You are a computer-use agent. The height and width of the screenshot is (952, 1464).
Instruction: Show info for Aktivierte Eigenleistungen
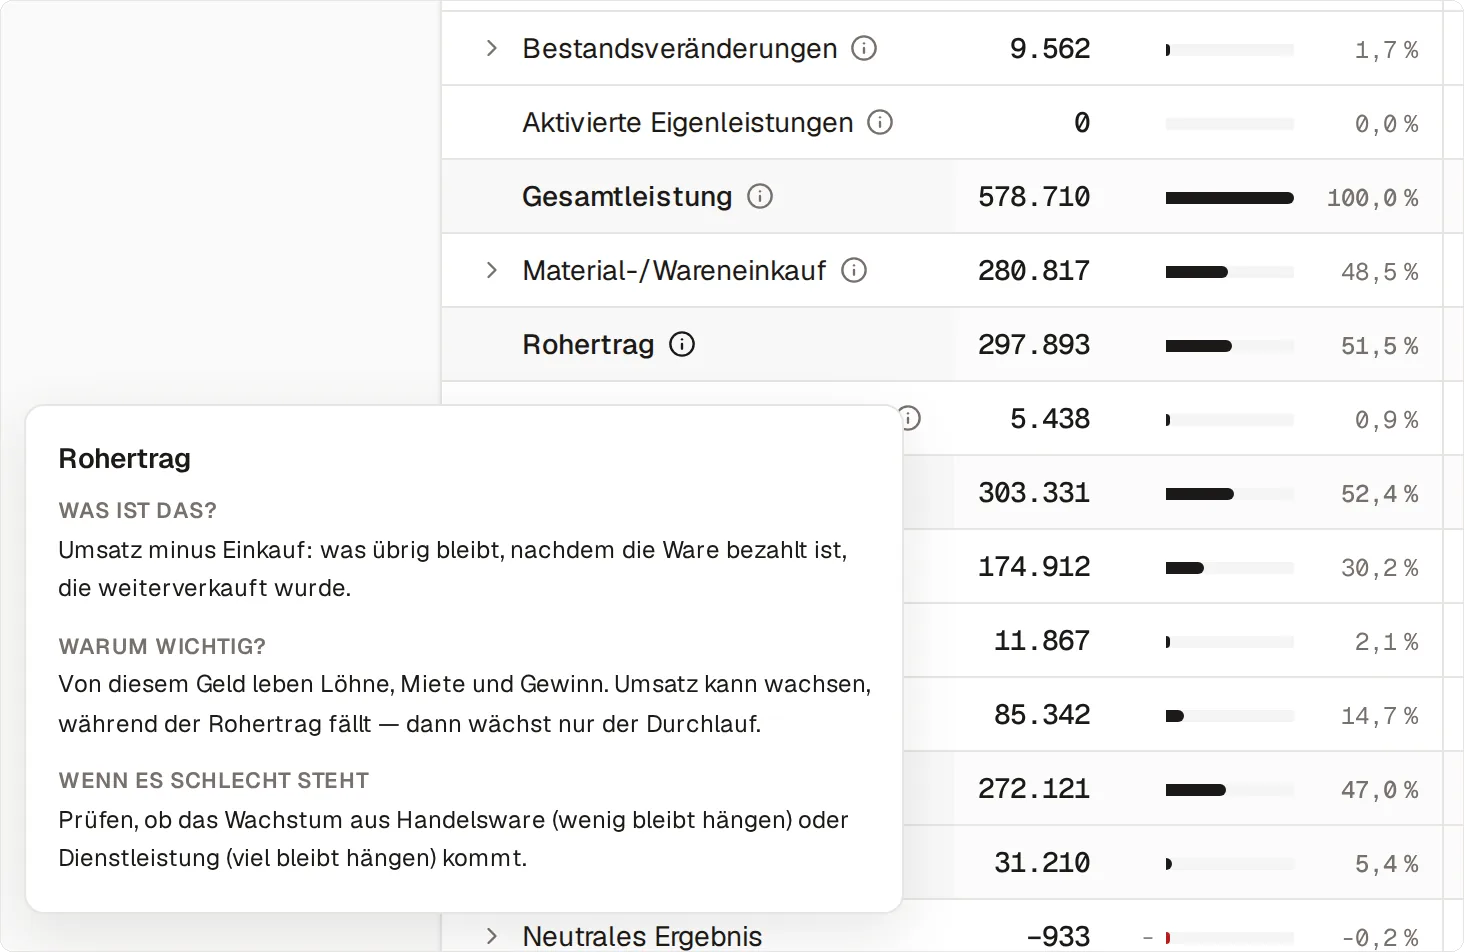pos(880,122)
